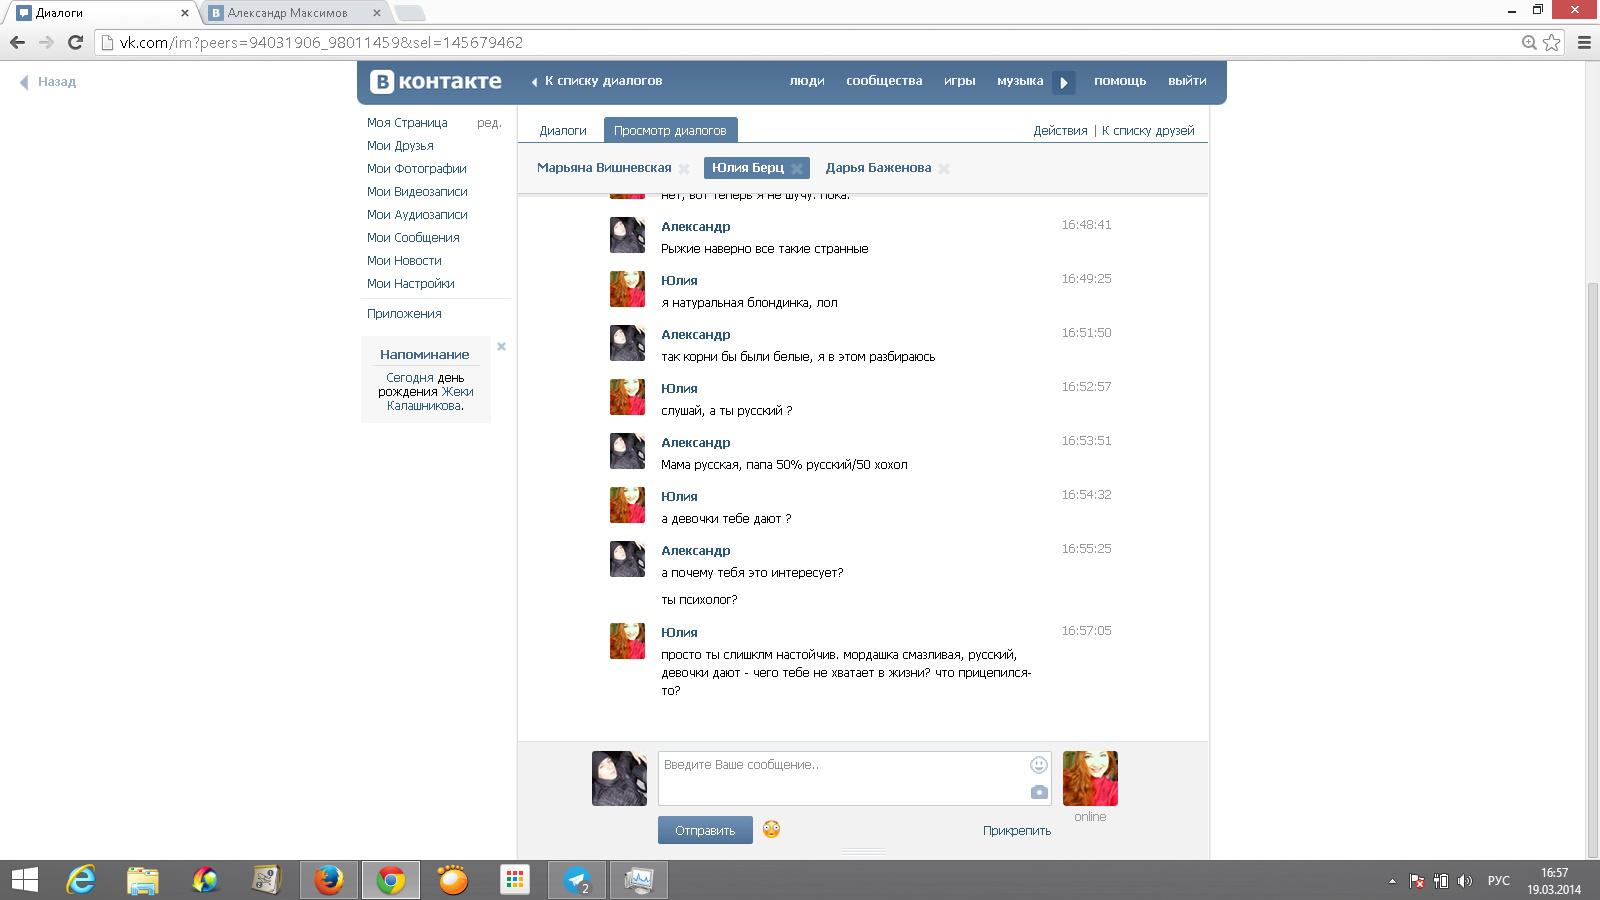Bookmark this page with the star icon

[1552, 42]
